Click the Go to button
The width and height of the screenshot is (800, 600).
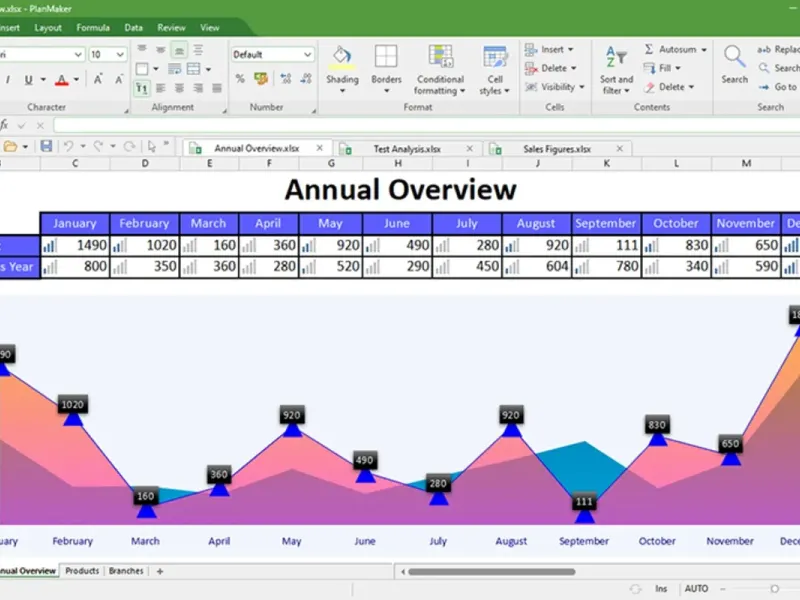coord(778,87)
